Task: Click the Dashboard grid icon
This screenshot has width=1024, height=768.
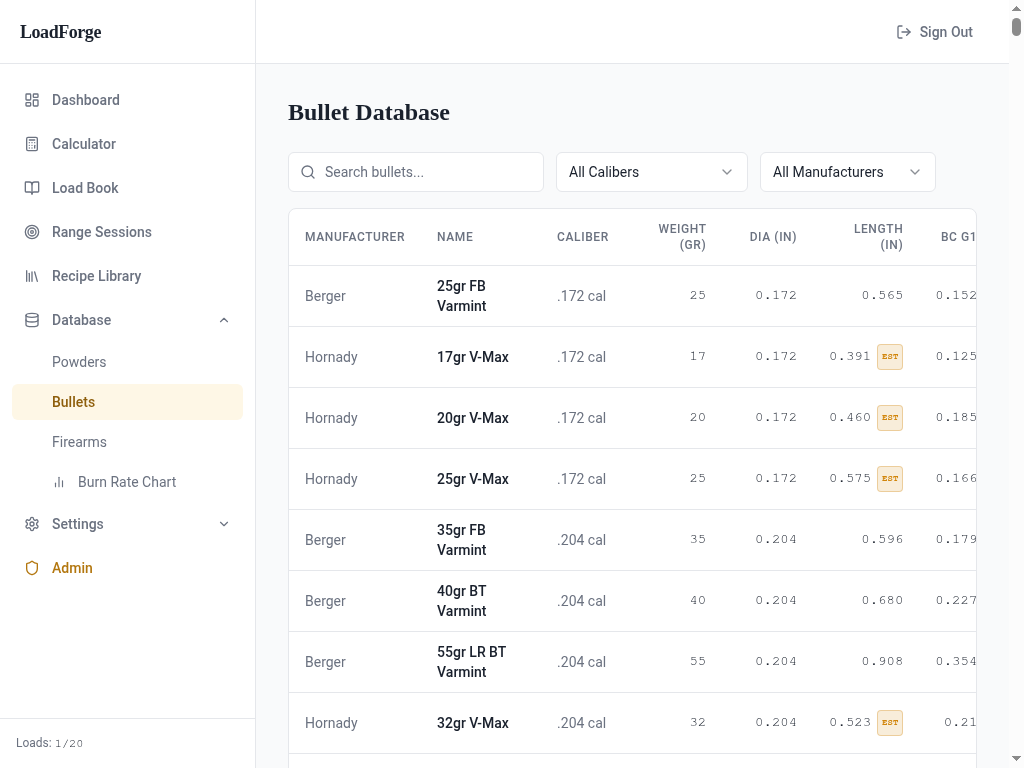Action: click(x=32, y=100)
